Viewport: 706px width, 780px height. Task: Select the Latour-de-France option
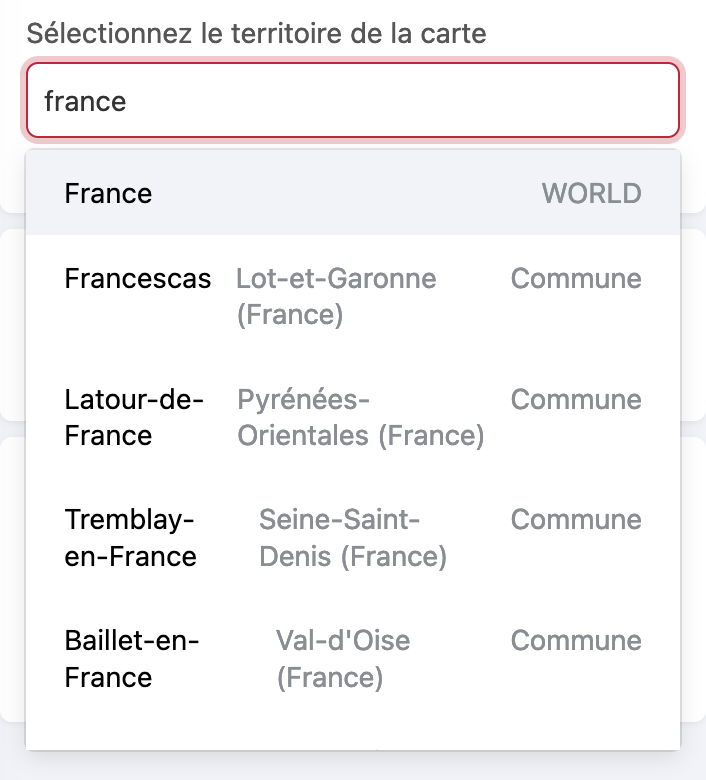pyautogui.click(x=134, y=417)
